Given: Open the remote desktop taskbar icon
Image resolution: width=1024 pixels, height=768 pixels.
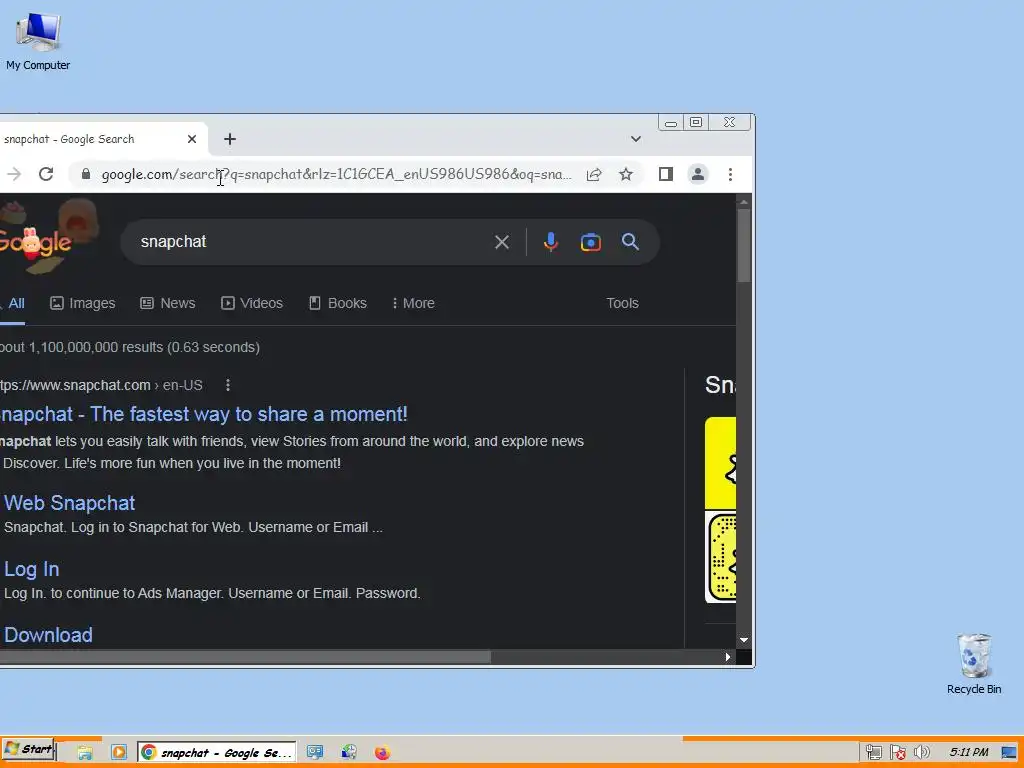Looking at the screenshot, I should coord(315,752).
